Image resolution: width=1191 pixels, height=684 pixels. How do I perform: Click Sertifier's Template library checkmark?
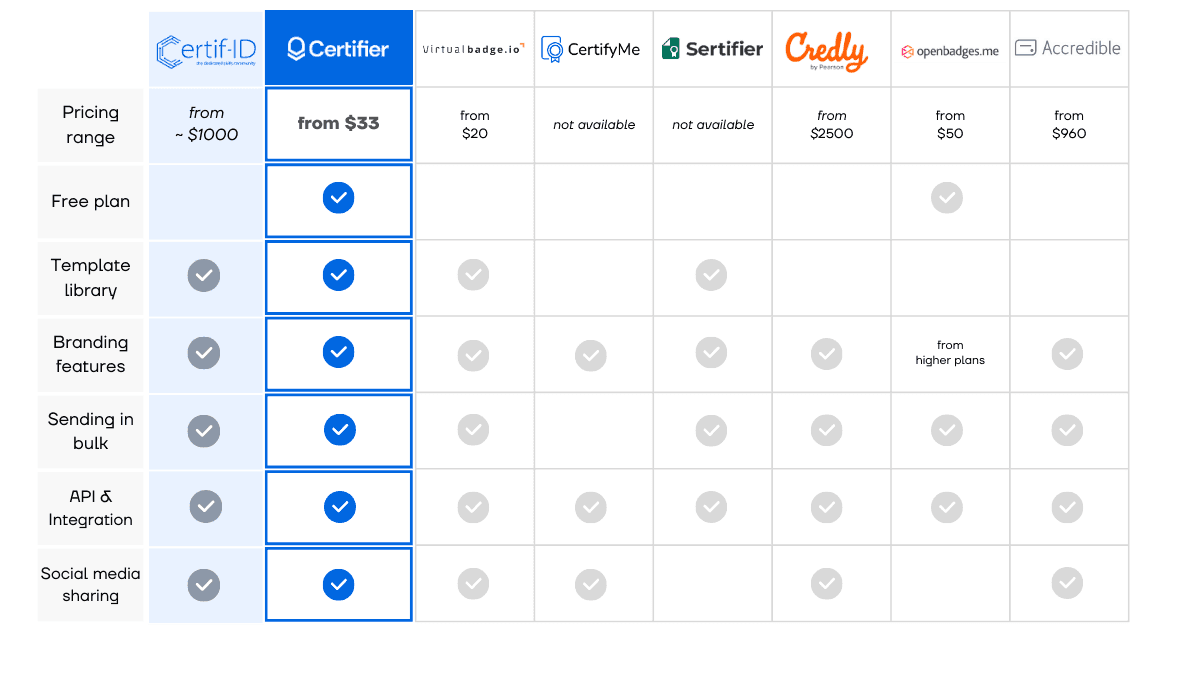tap(712, 275)
